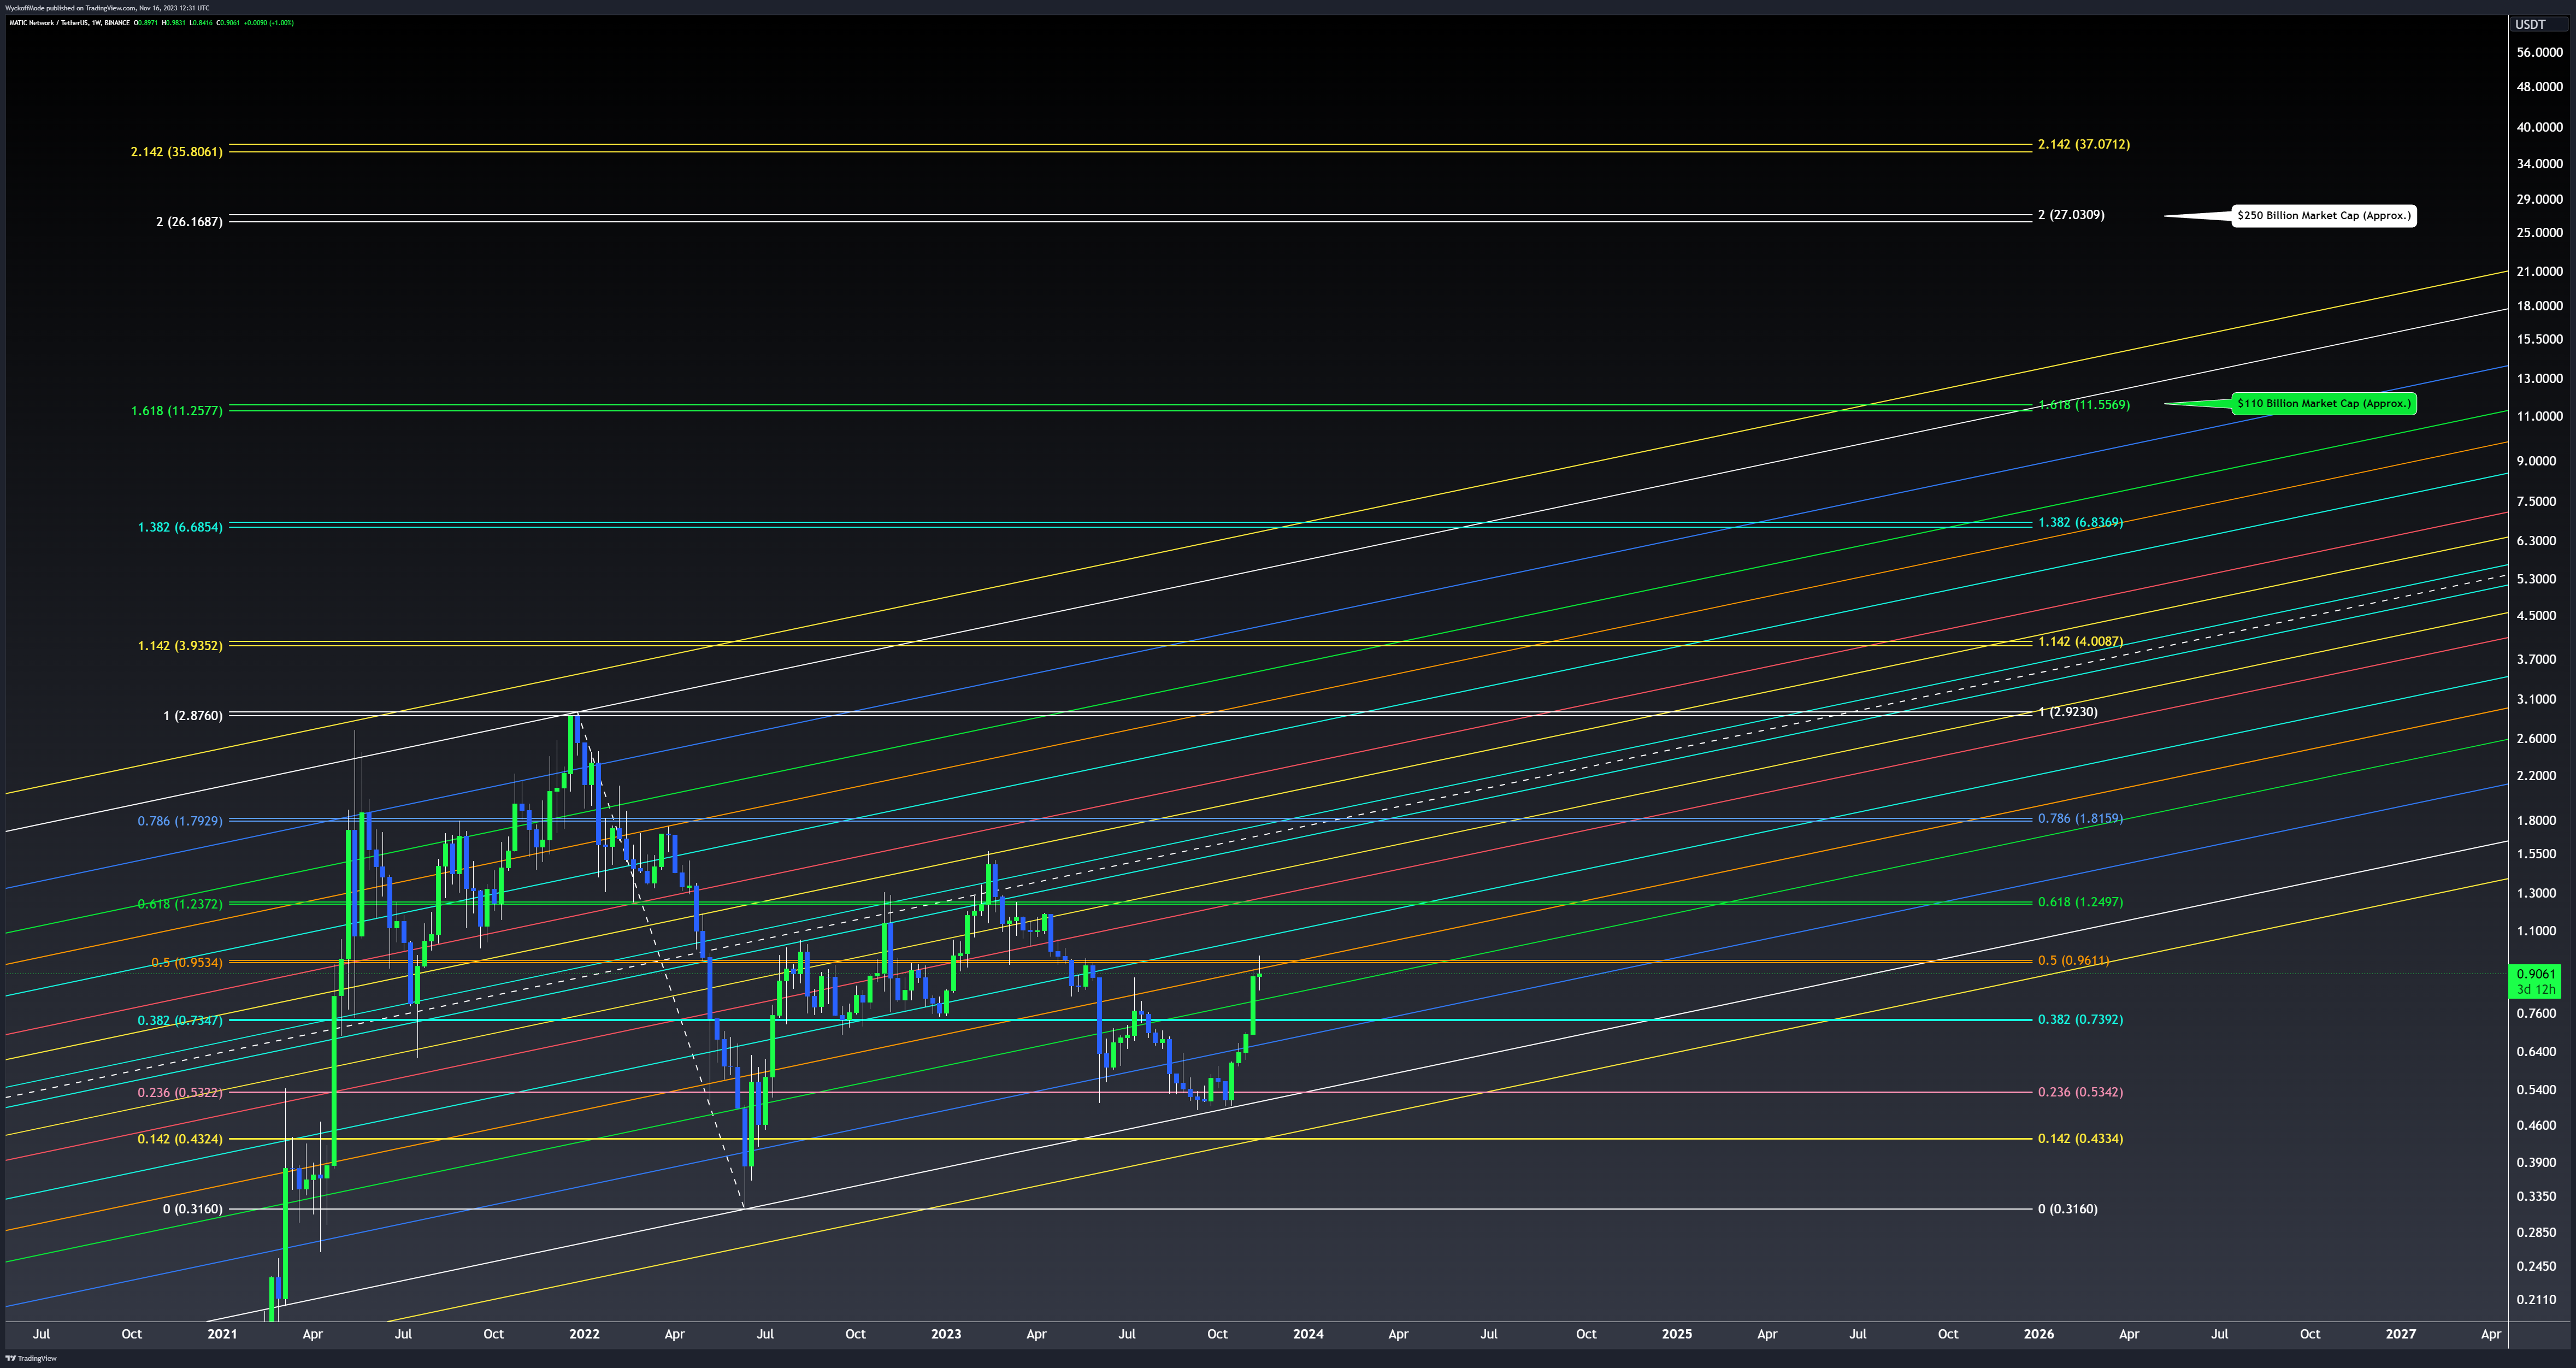Click the 2 (27.0309) Fibonacci label
Image resolution: width=2576 pixels, height=1368 pixels.
pos(2071,214)
